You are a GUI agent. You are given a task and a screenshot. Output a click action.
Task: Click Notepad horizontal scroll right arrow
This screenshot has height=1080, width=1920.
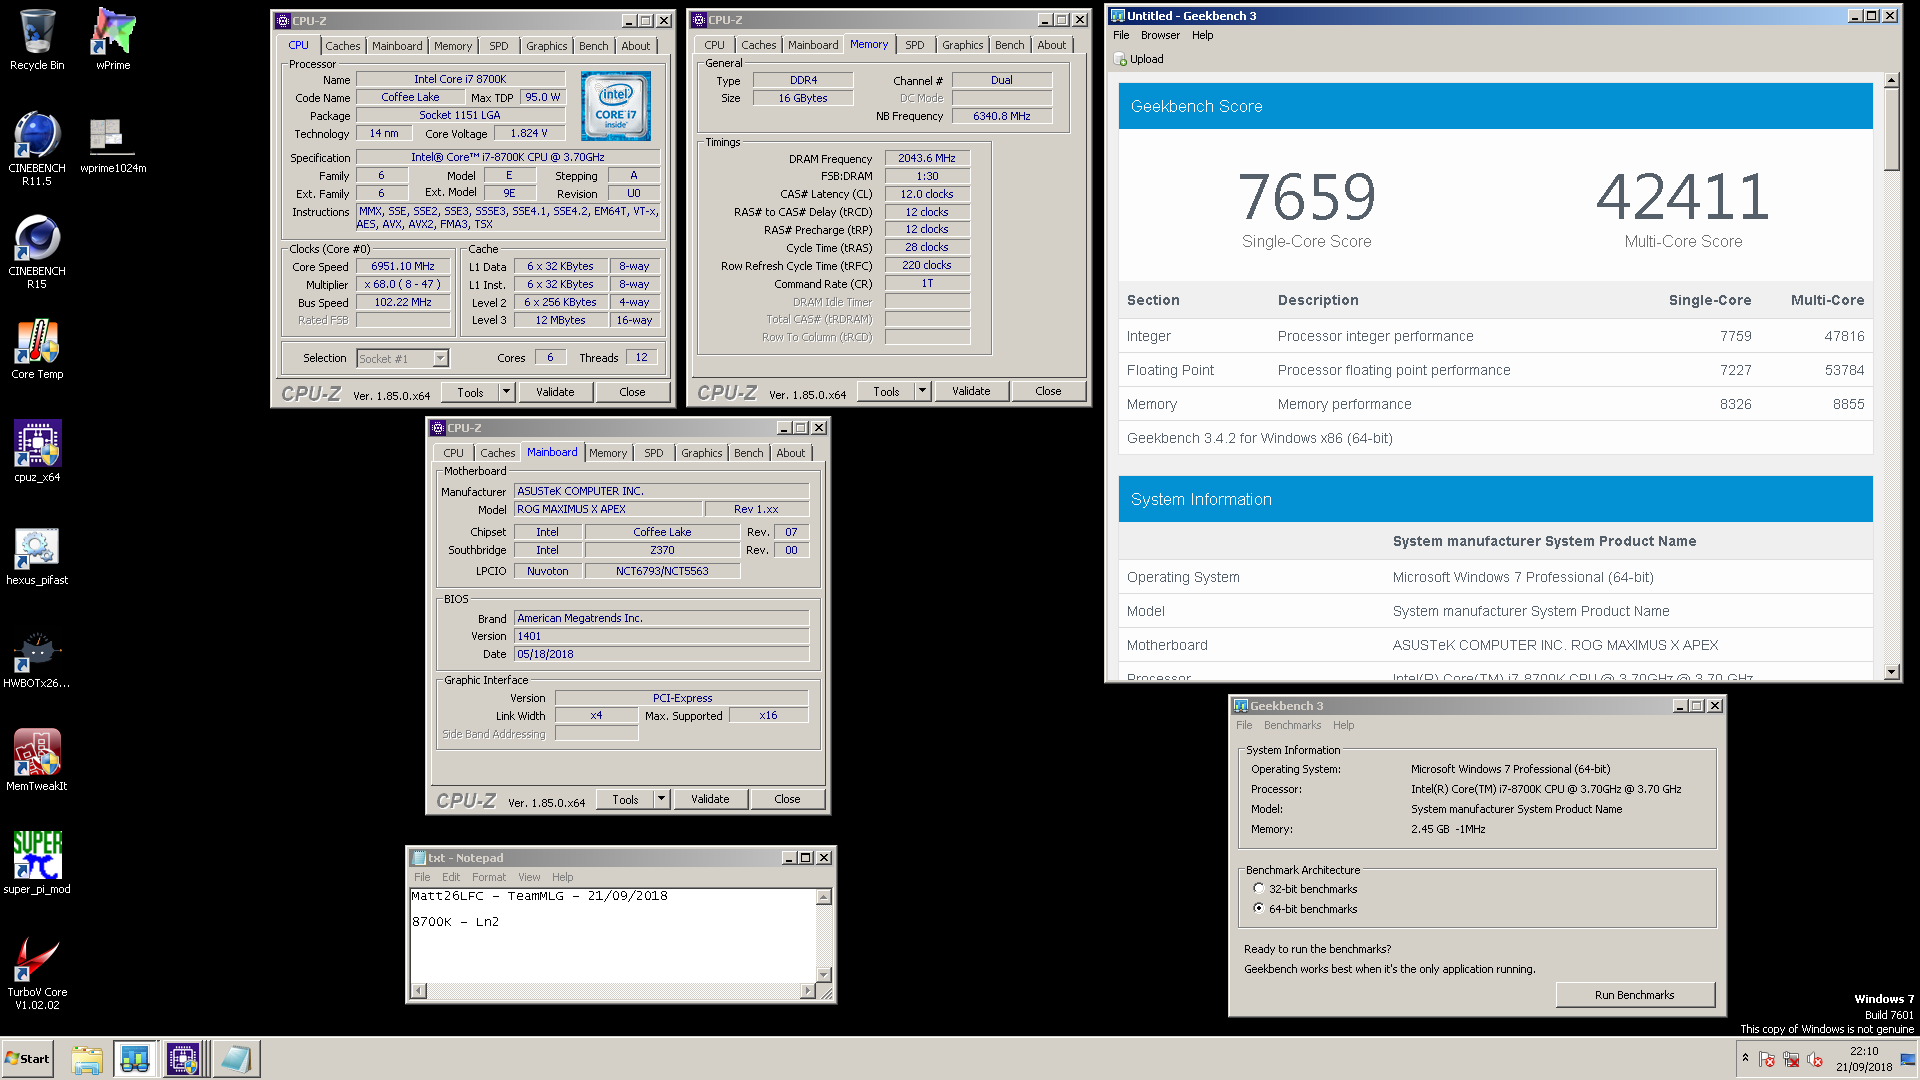tap(807, 991)
